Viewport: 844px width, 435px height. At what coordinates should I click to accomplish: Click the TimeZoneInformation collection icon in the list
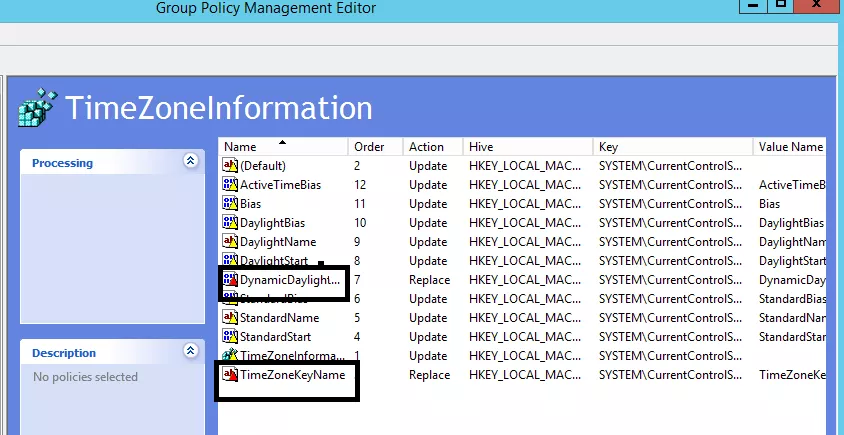pos(230,355)
